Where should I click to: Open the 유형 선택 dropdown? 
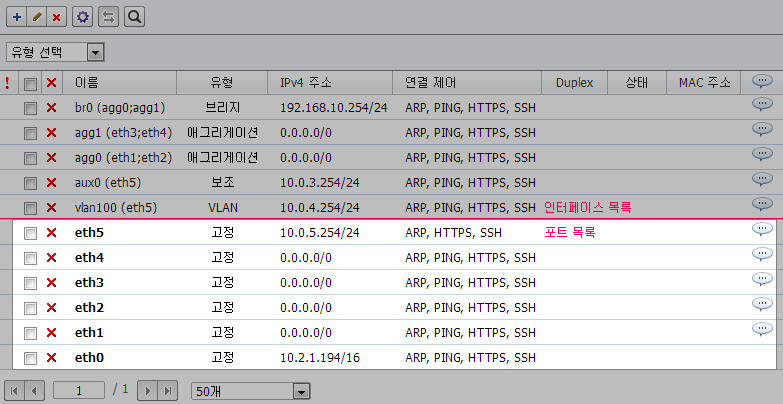coord(55,51)
